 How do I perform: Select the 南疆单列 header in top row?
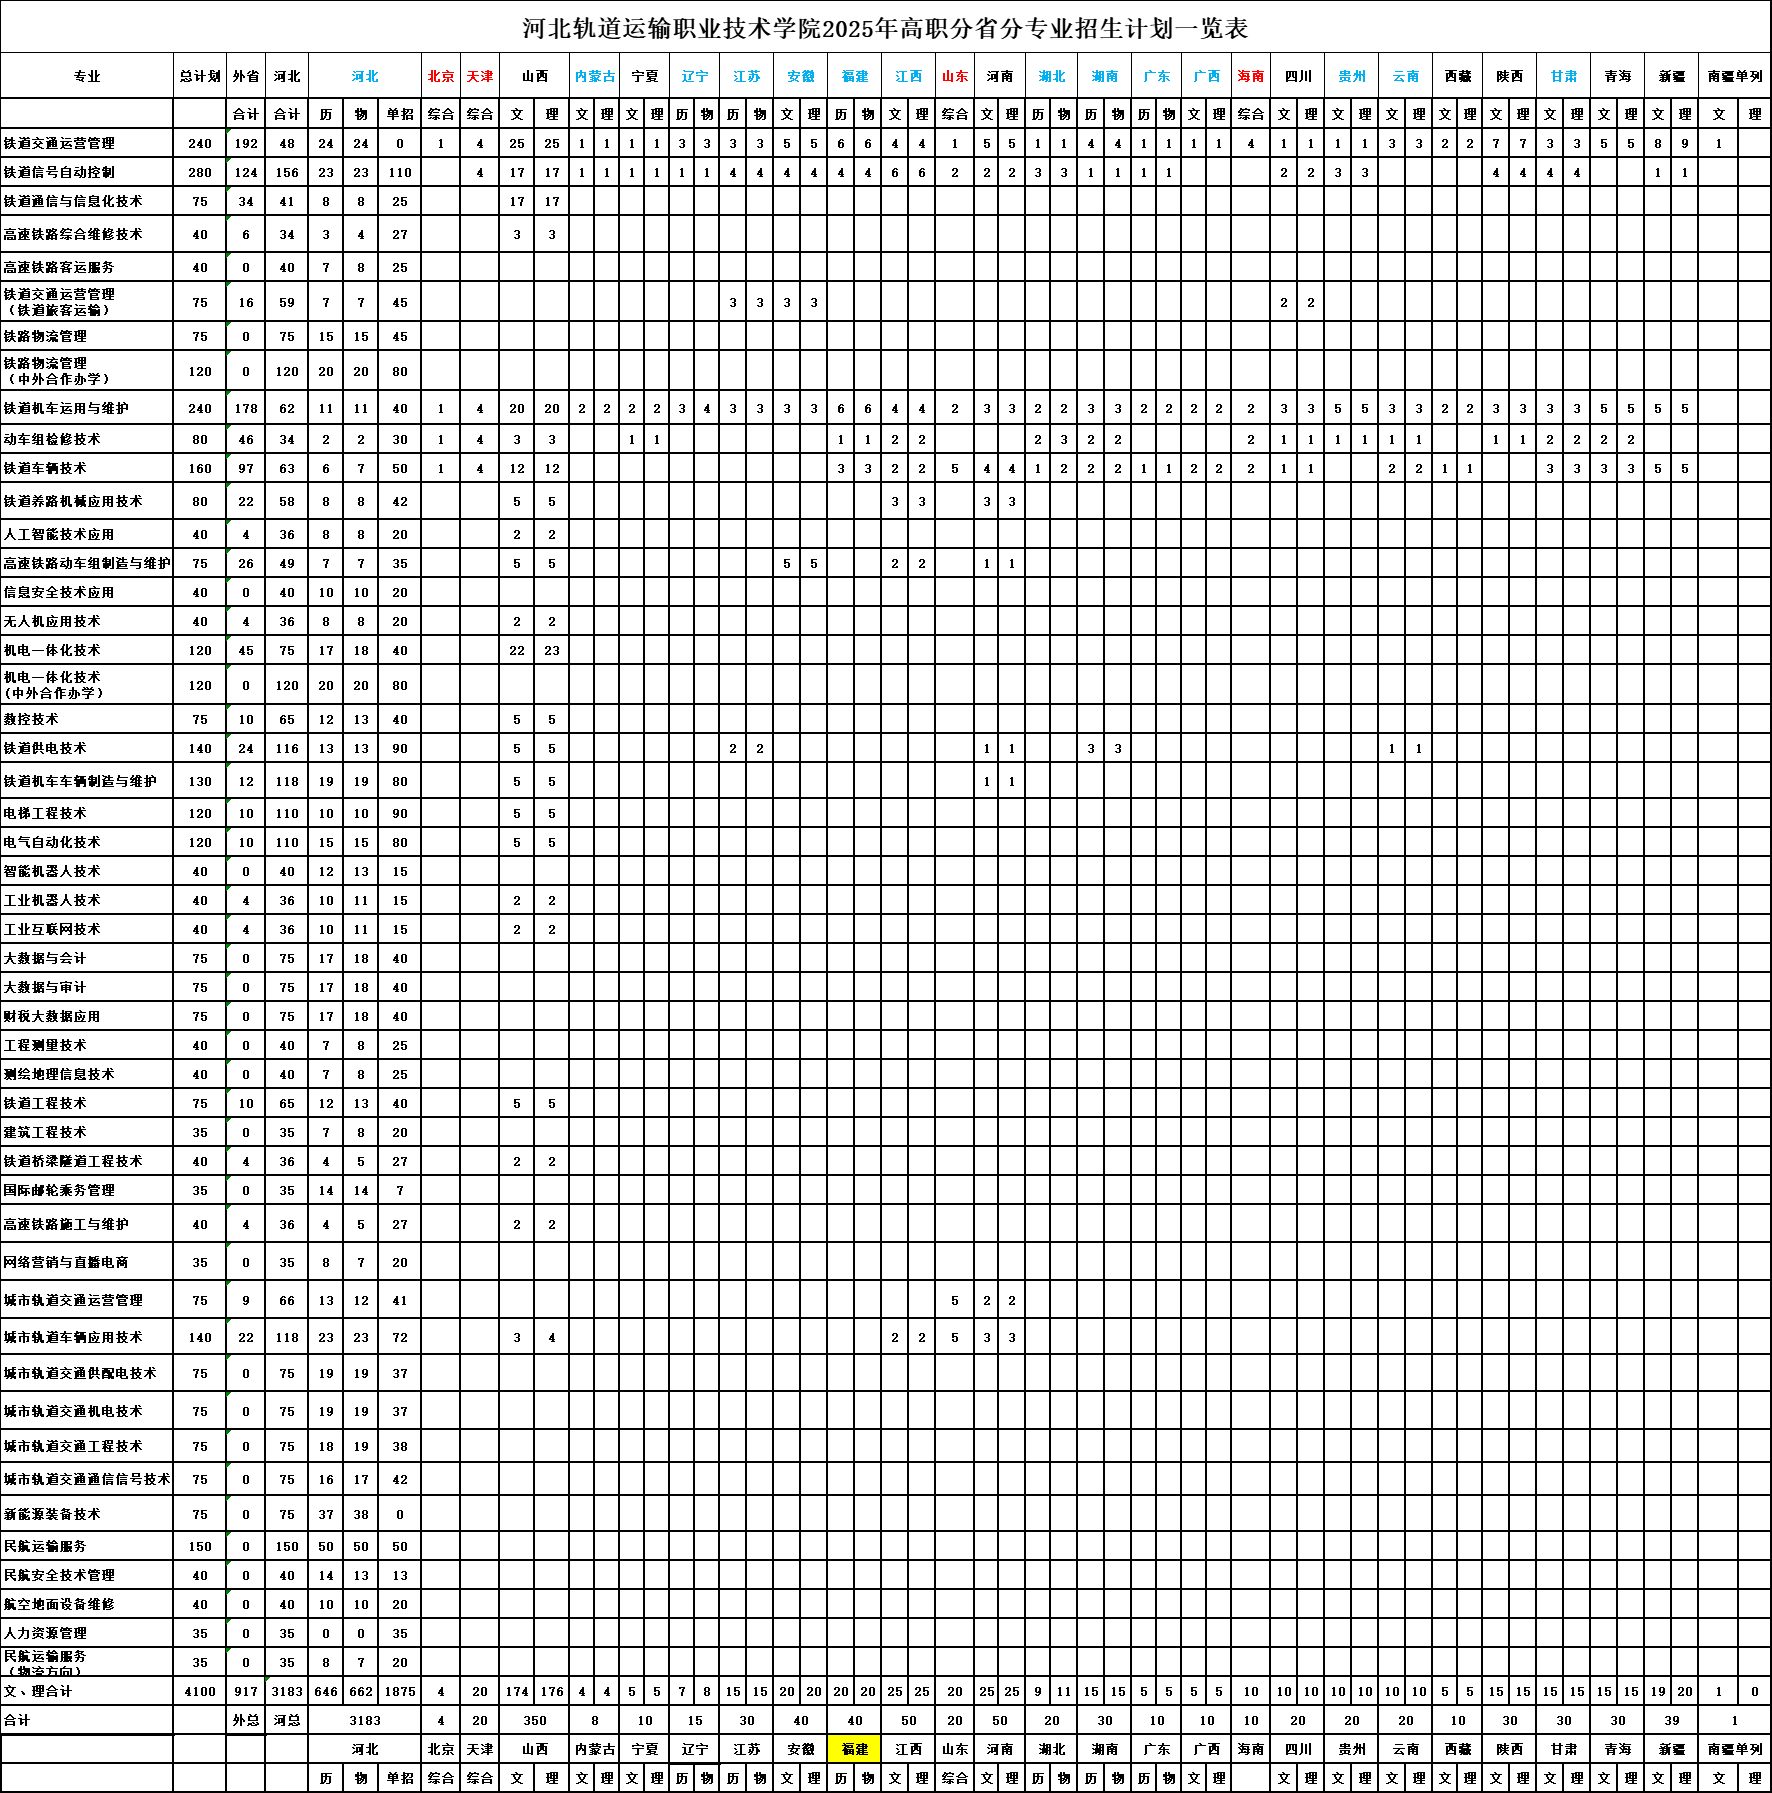[1735, 76]
